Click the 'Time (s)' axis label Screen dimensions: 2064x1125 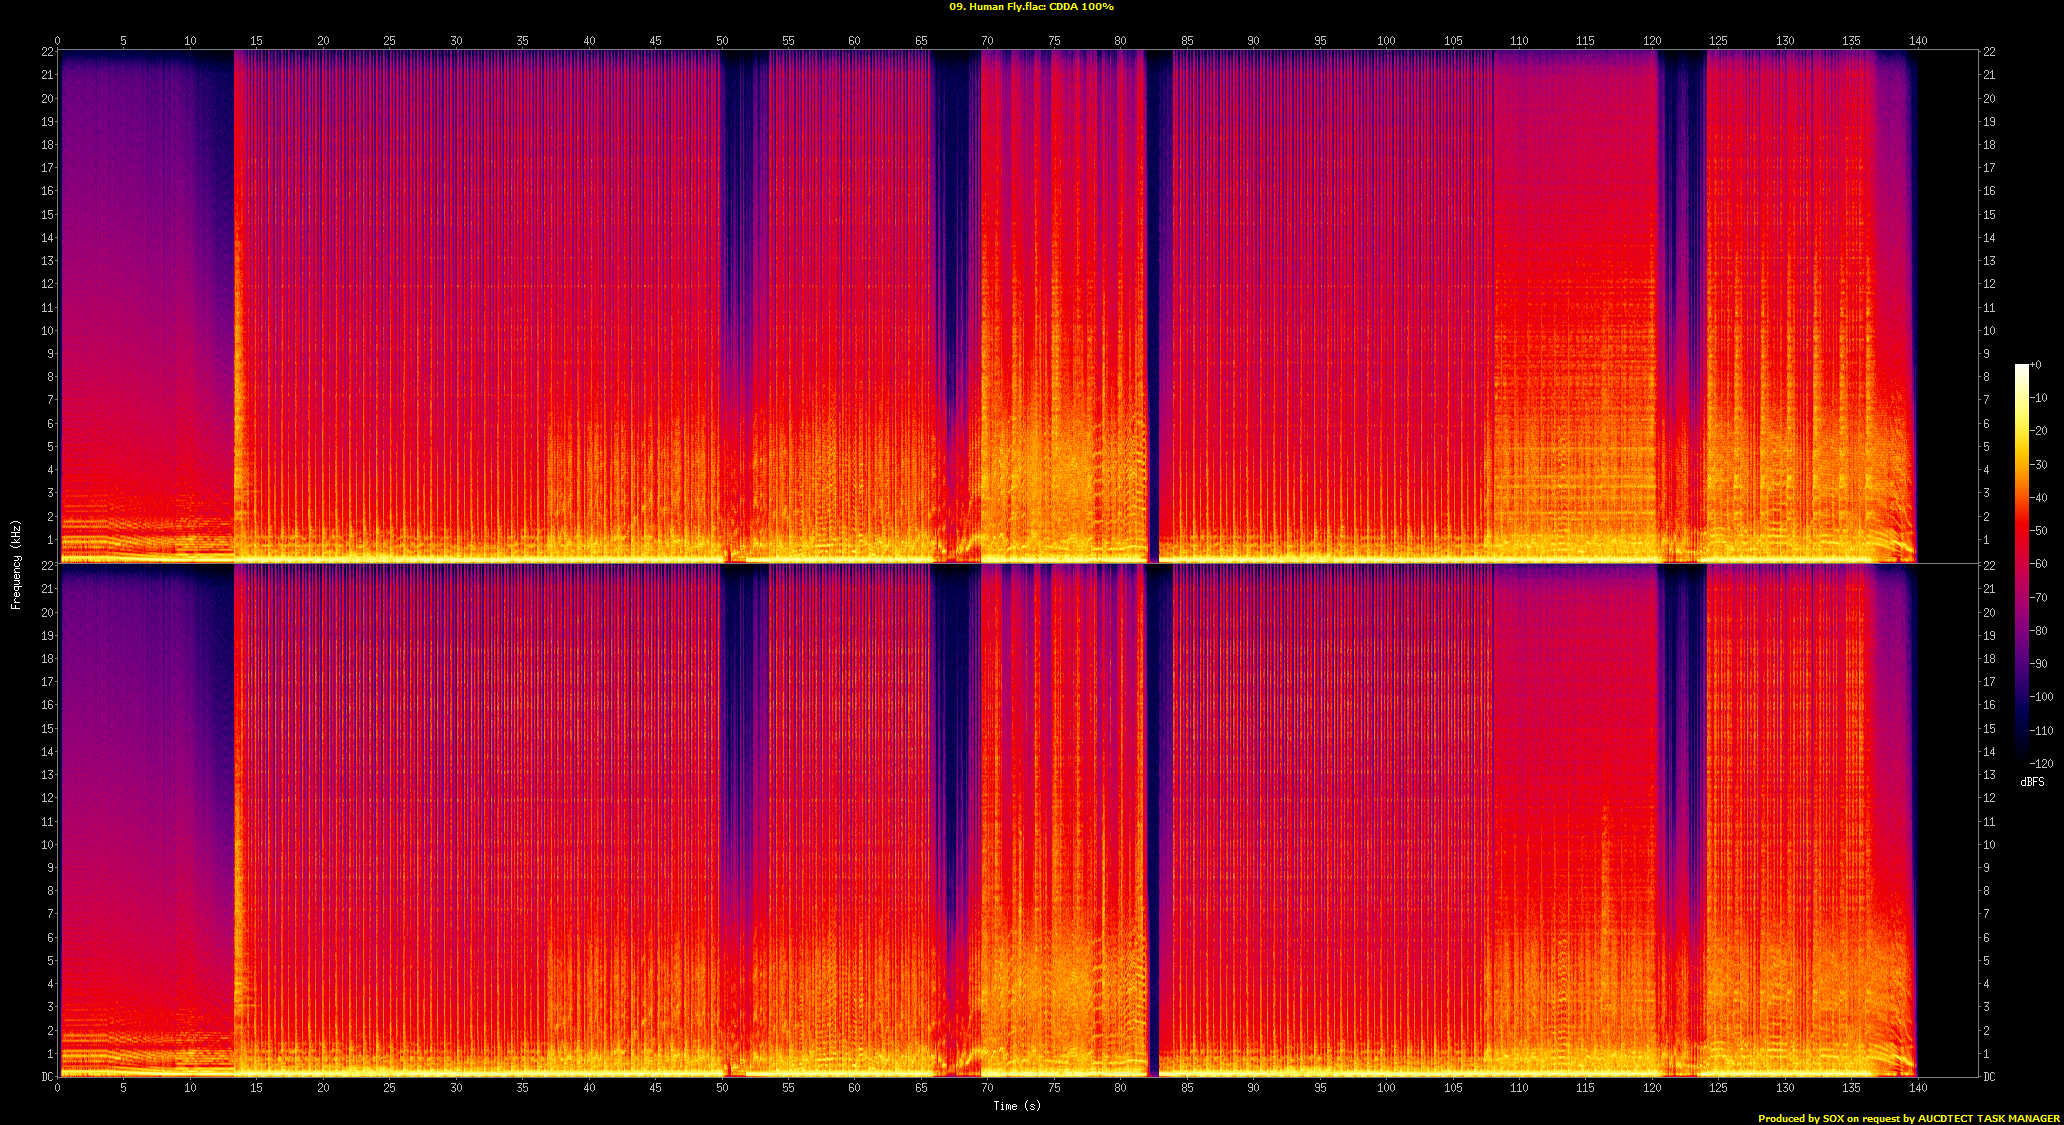(x=1017, y=1105)
